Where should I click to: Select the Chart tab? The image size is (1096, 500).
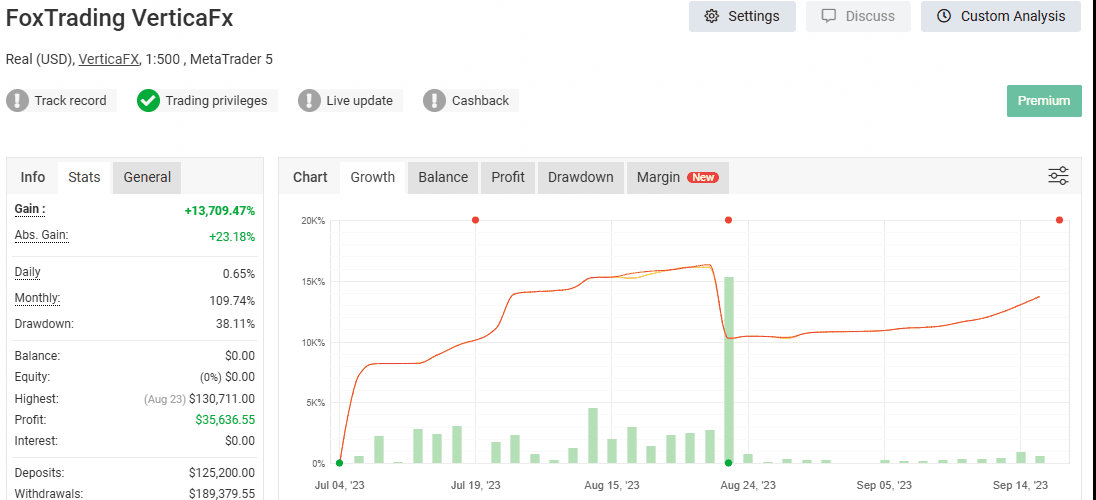point(310,177)
